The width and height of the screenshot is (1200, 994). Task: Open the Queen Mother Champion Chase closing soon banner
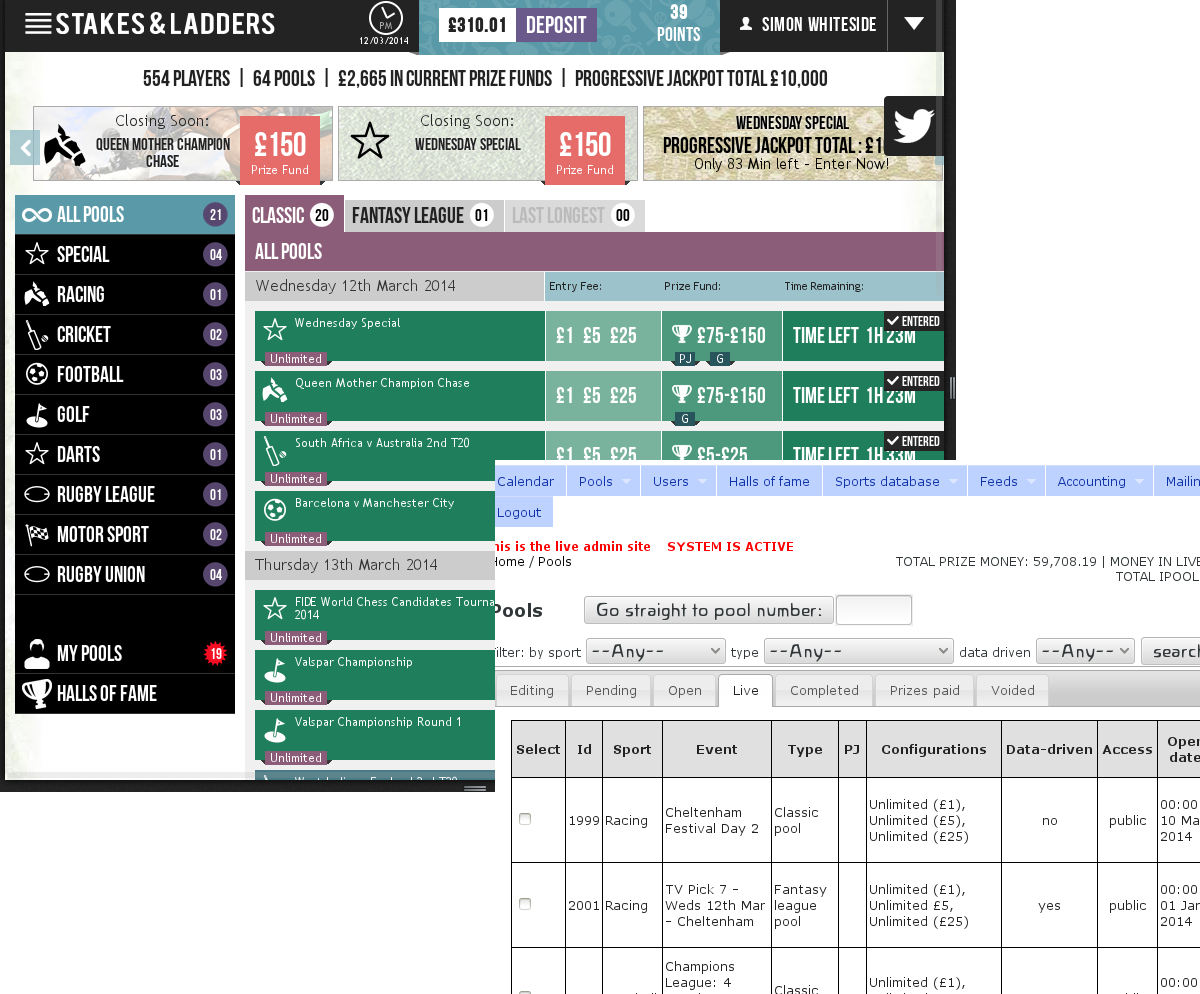pyautogui.click(x=183, y=144)
